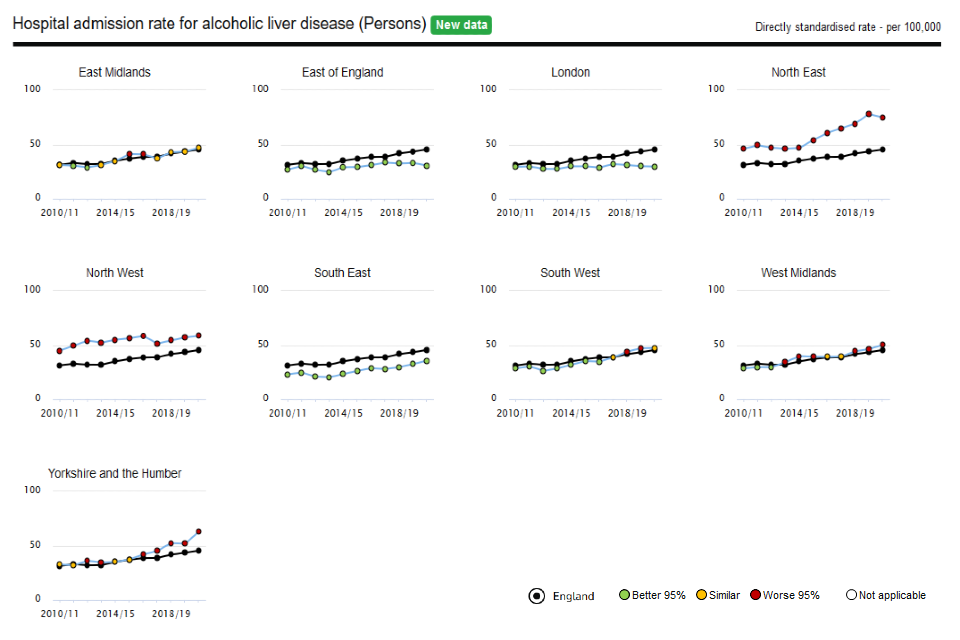Click the highest red point in North East chart
960x640 pixels.
click(869, 114)
